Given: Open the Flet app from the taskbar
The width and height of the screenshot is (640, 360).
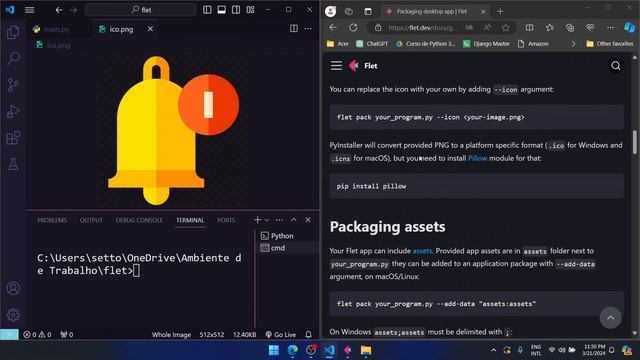Looking at the screenshot, I should pos(348,350).
